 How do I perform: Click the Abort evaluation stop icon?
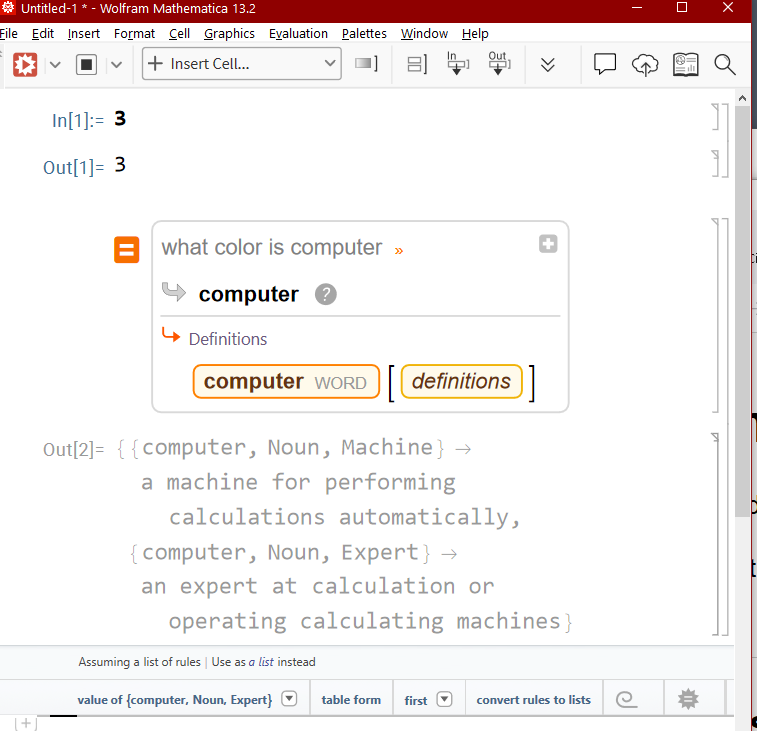[x=86, y=64]
